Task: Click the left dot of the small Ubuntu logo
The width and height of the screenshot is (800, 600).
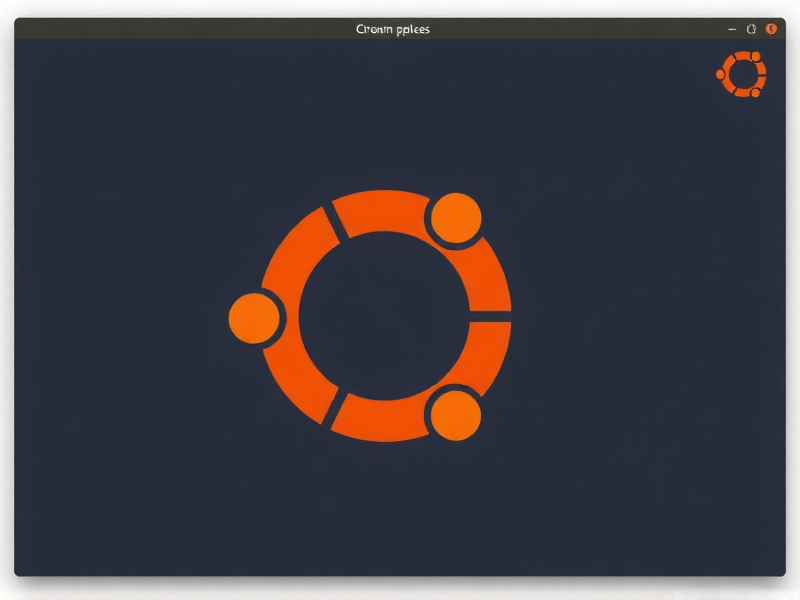Action: [x=721, y=74]
